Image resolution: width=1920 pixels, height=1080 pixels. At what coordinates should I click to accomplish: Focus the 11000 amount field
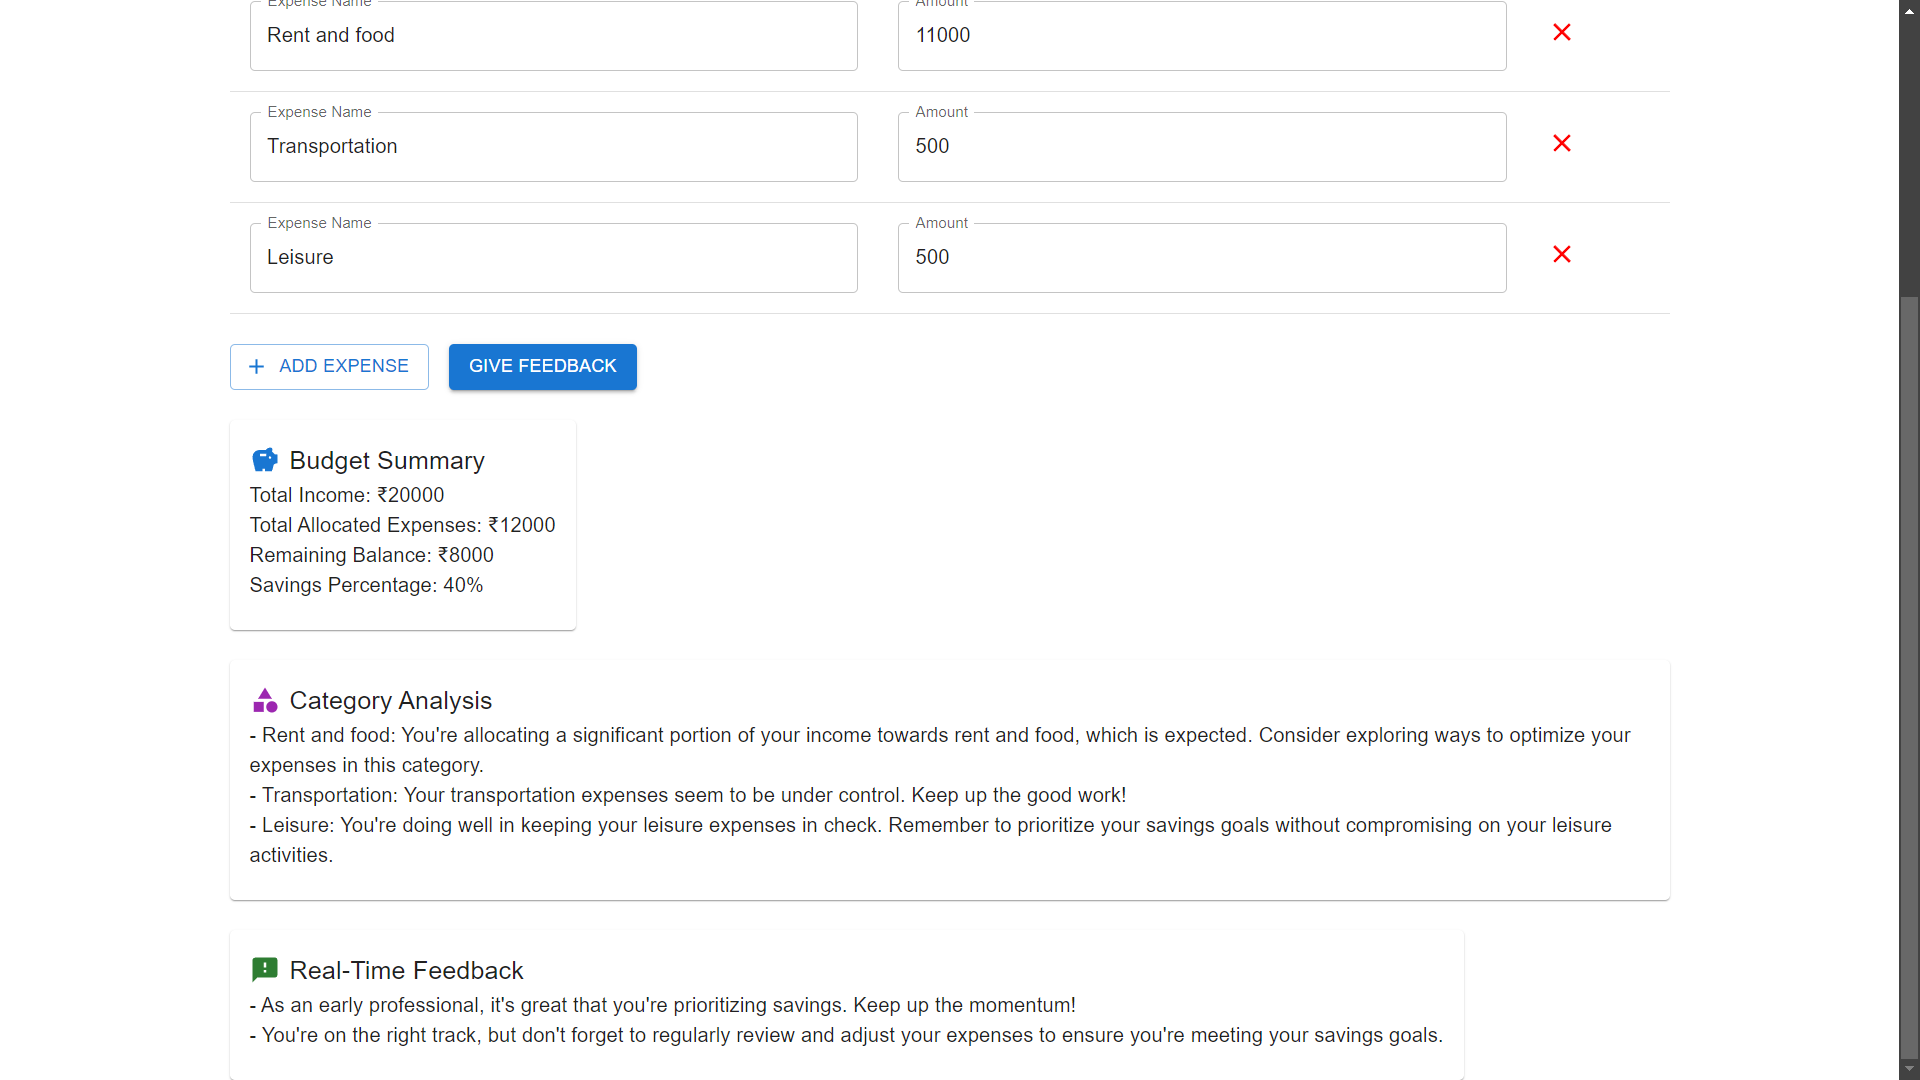(1201, 36)
